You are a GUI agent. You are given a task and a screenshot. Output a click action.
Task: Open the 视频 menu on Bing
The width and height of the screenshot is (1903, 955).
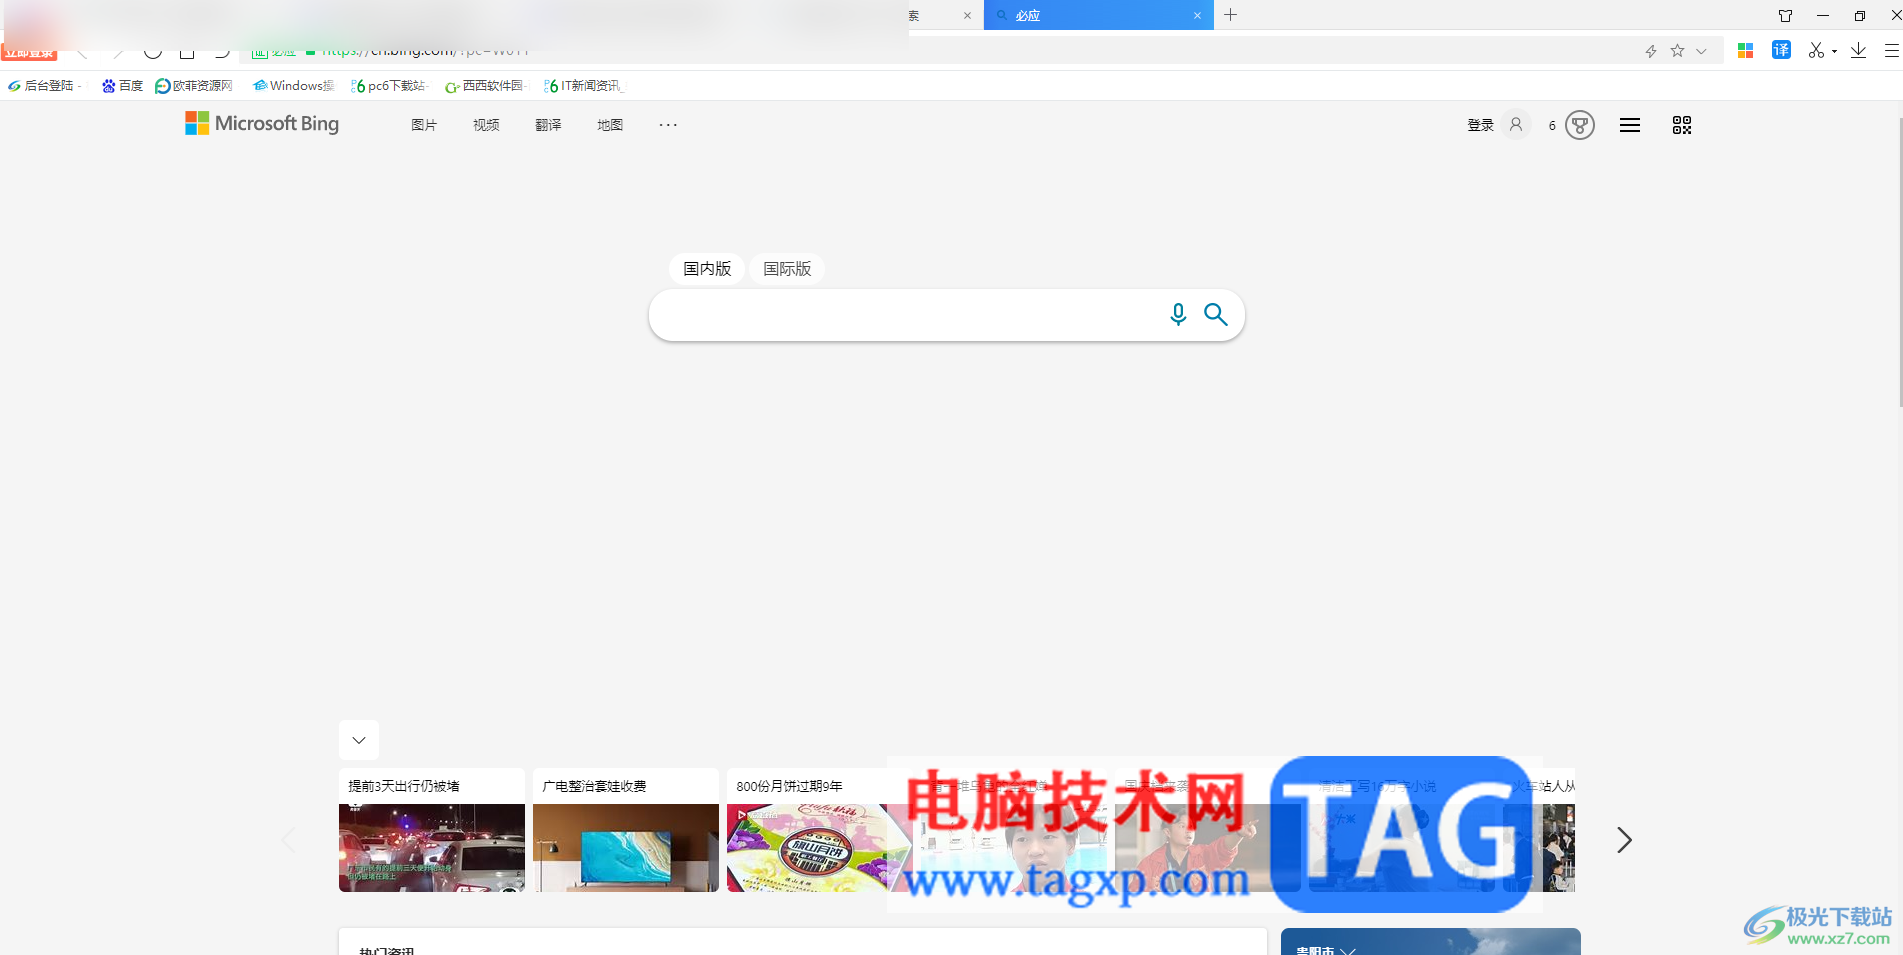pos(486,125)
